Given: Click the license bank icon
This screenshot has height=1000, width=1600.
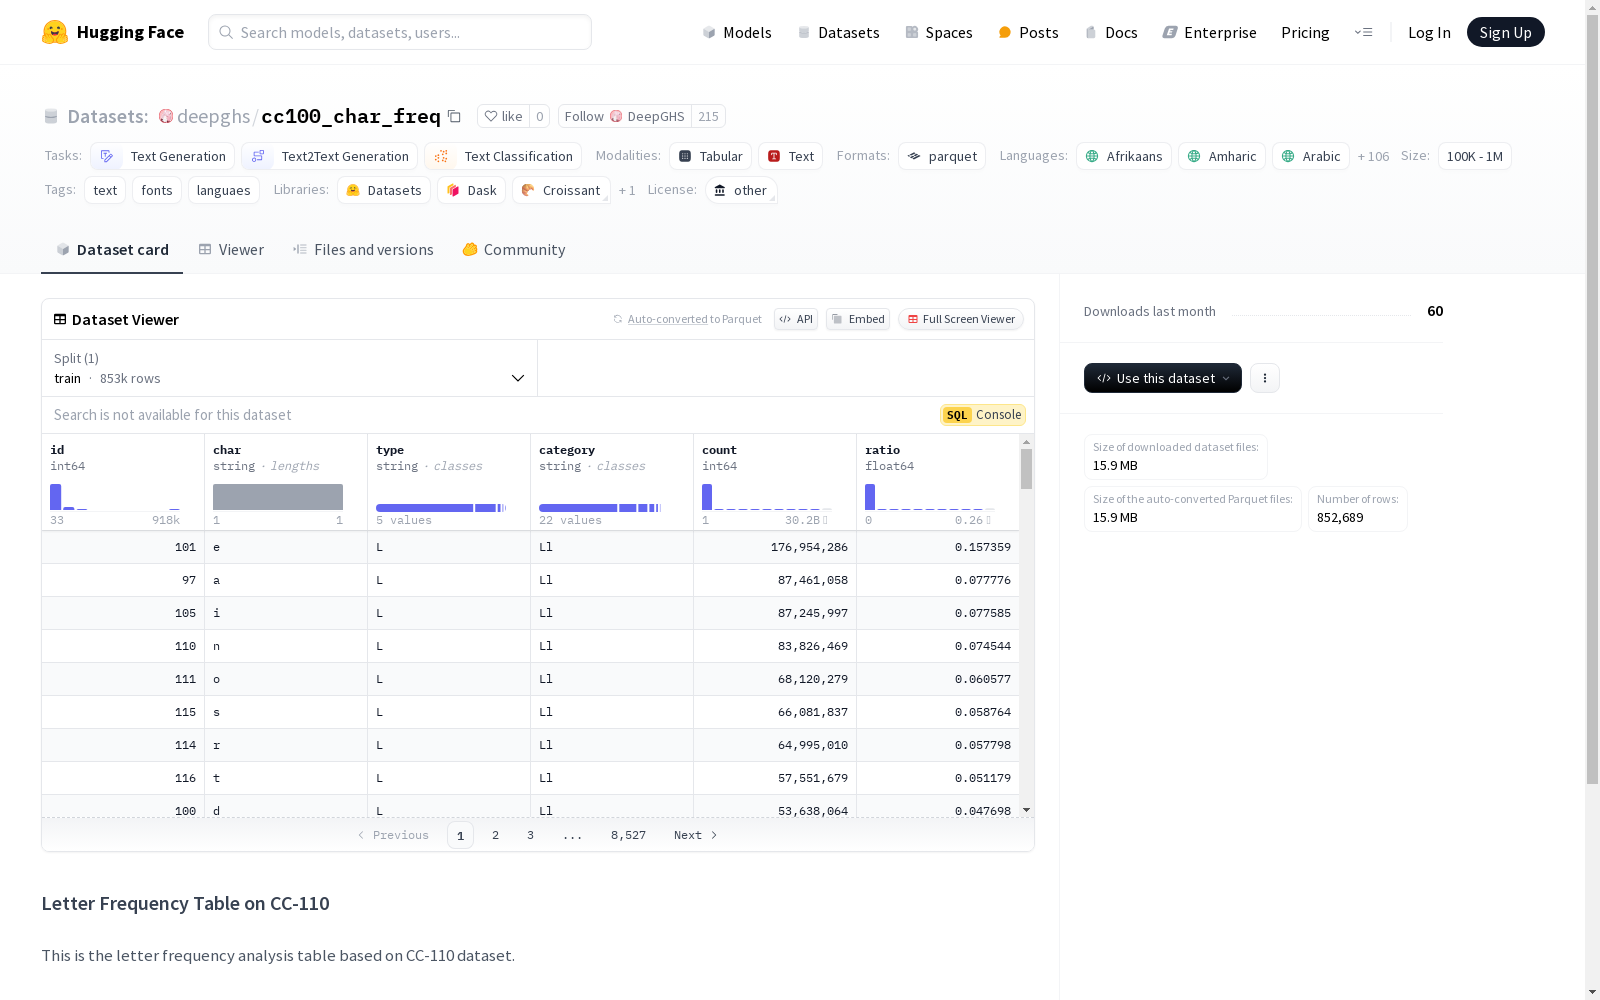Looking at the screenshot, I should coord(720,190).
